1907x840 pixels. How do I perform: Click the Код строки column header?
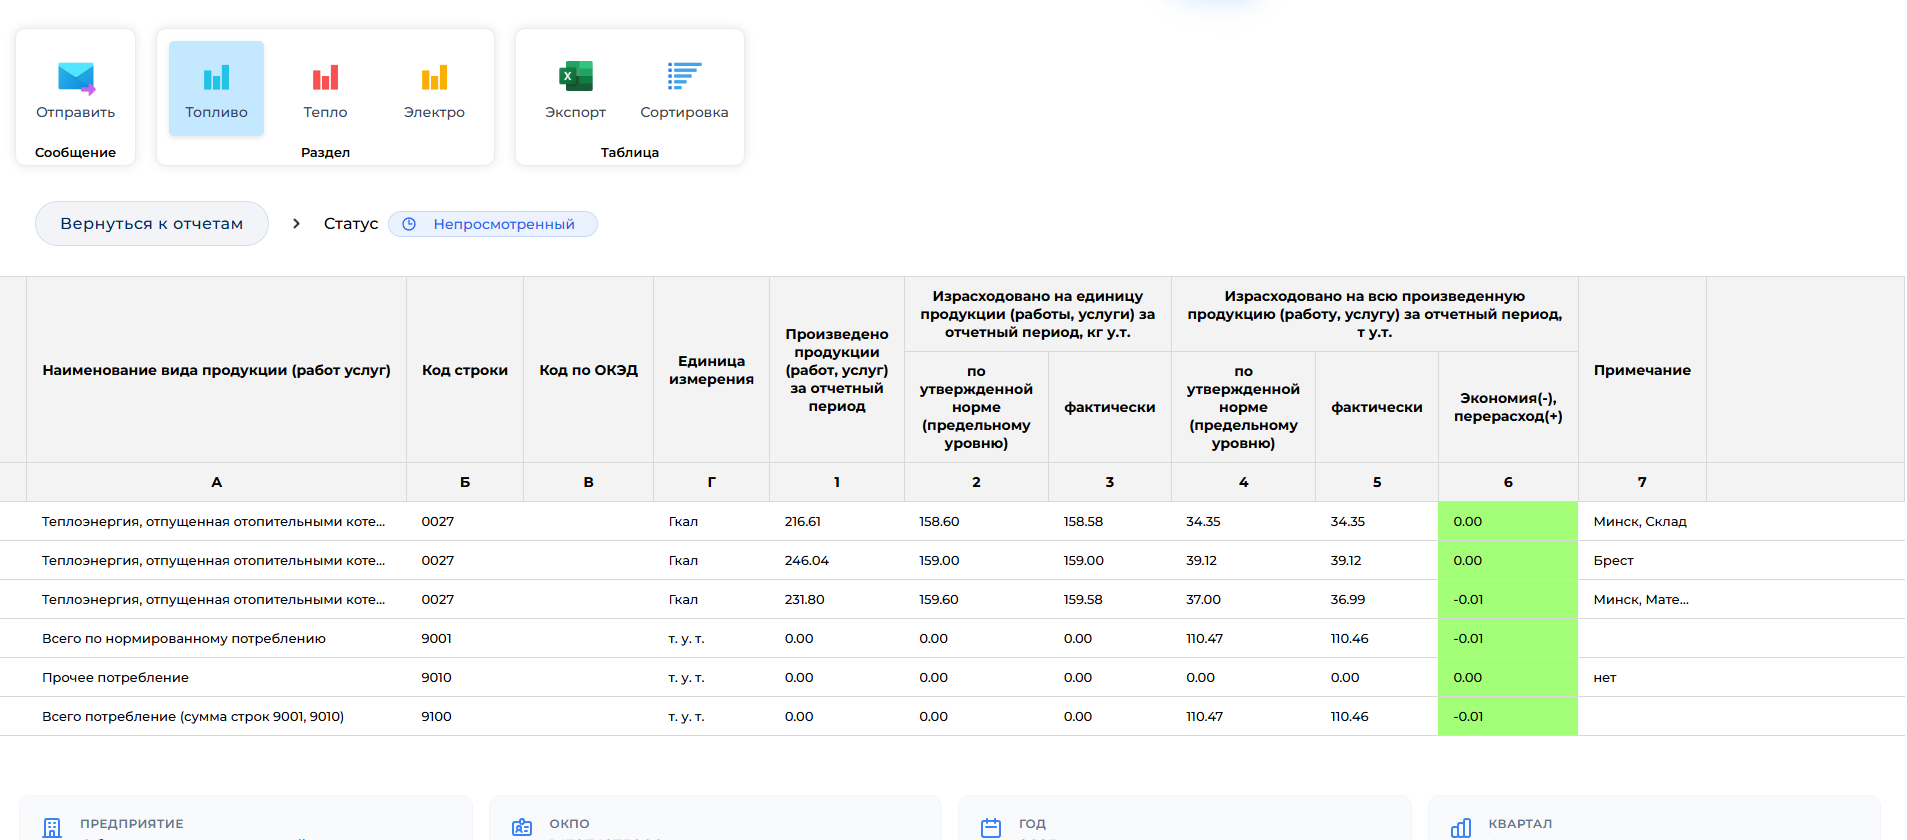coord(465,370)
